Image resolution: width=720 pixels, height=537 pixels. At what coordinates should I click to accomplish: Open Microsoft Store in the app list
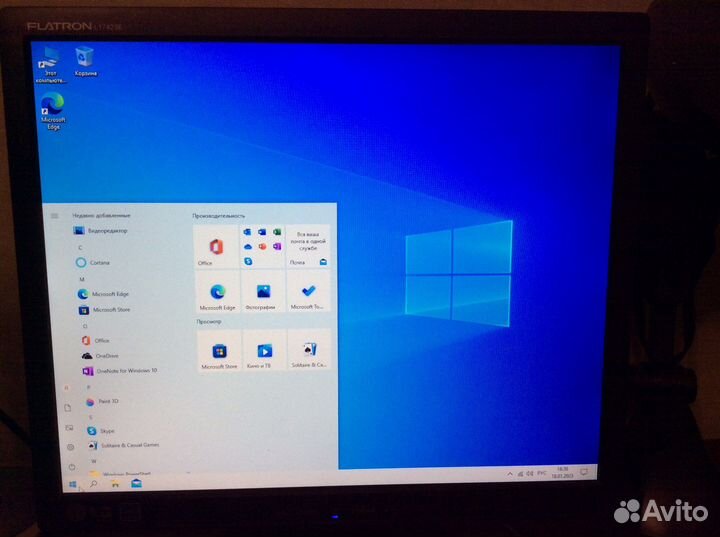point(105,310)
